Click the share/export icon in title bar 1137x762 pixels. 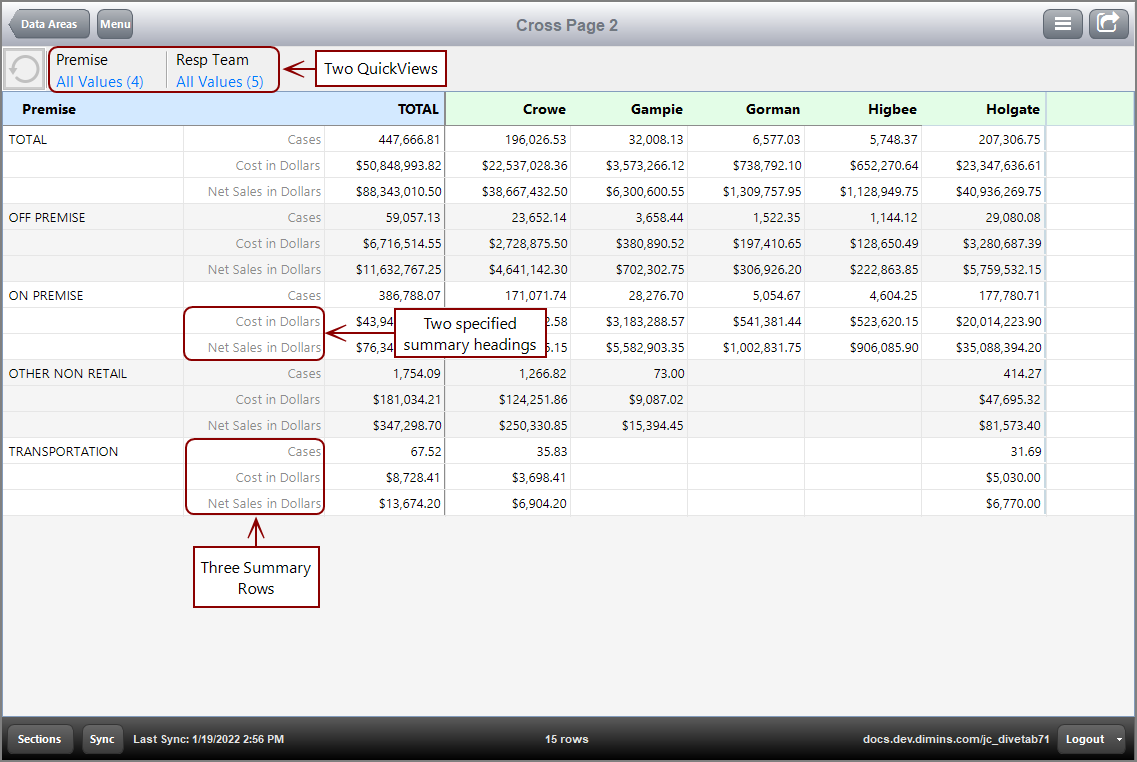pos(1108,23)
